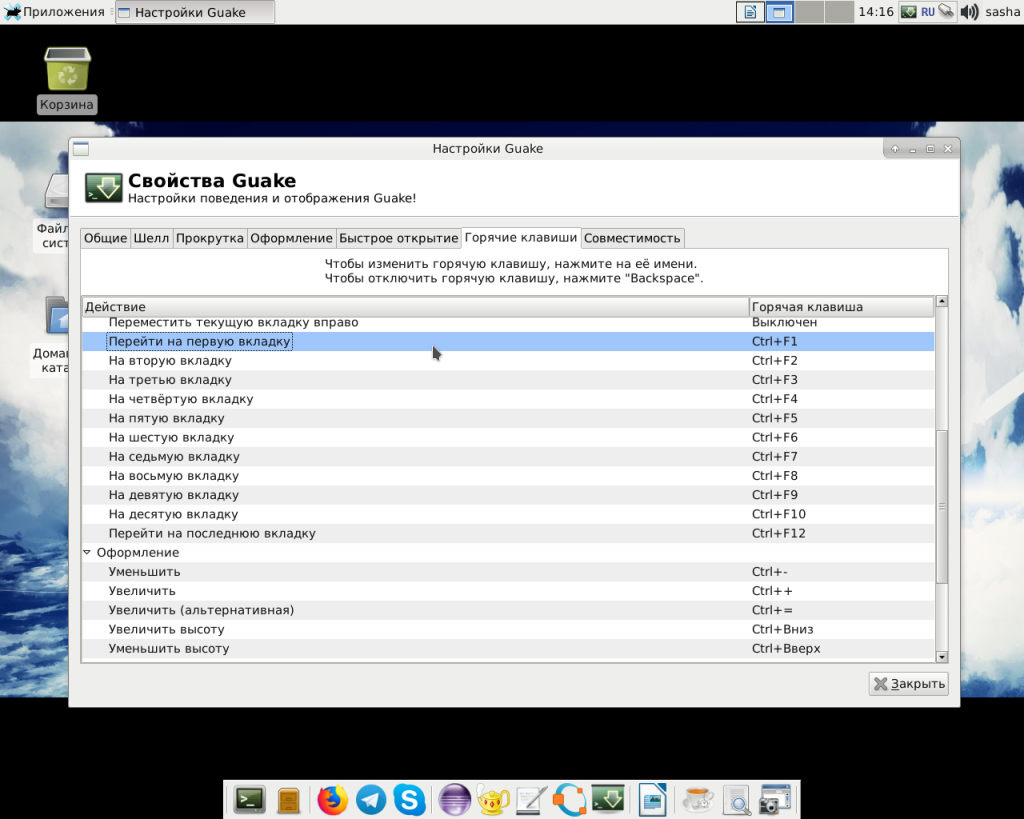Open the Оформление tab
This screenshot has width=1024, height=819.
[x=290, y=238]
